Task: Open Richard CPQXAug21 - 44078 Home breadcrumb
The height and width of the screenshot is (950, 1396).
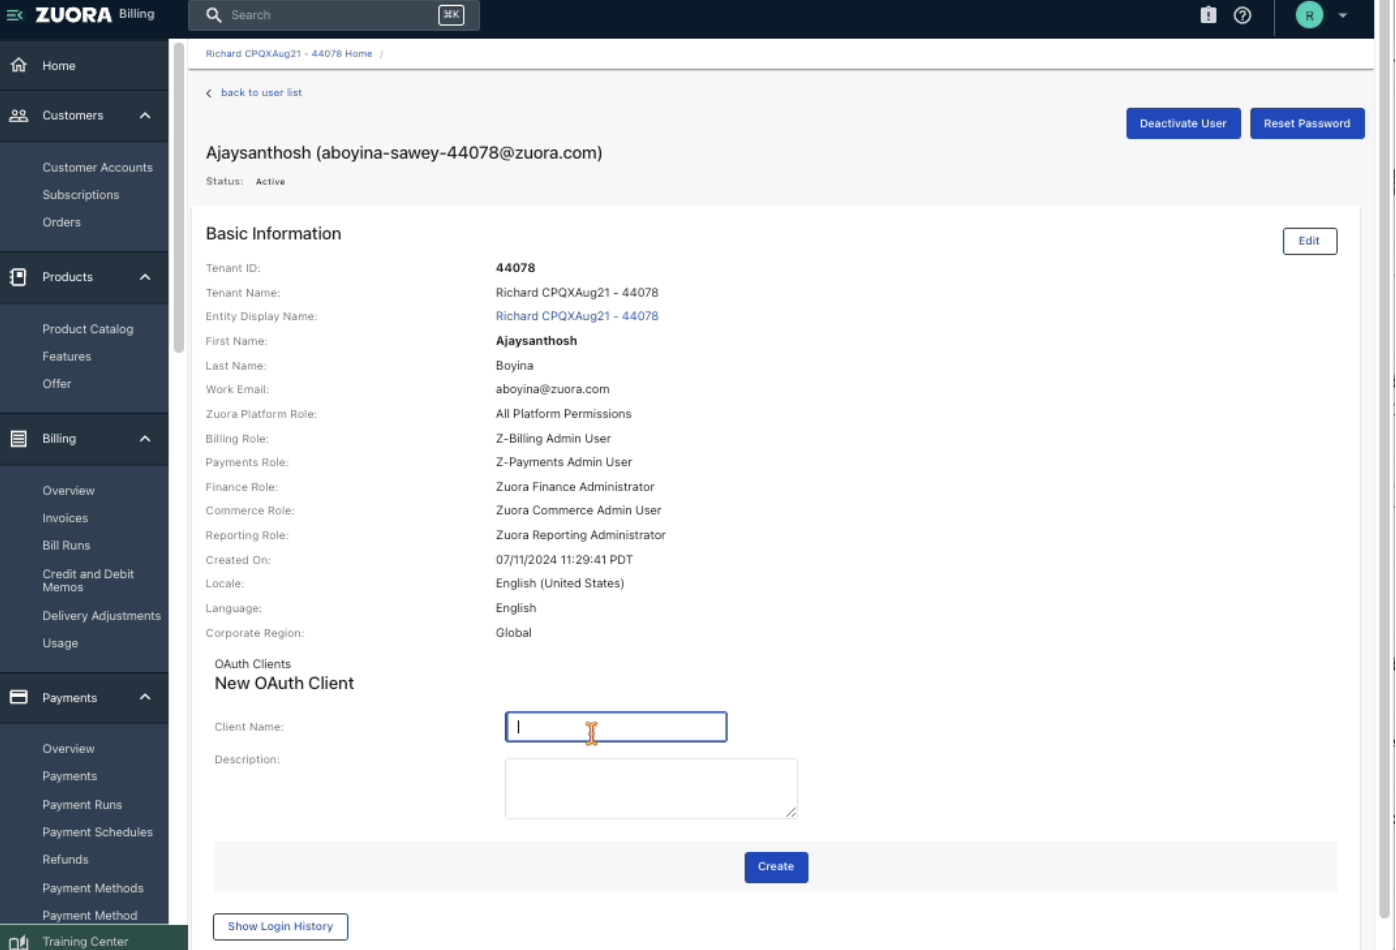Action: point(289,54)
